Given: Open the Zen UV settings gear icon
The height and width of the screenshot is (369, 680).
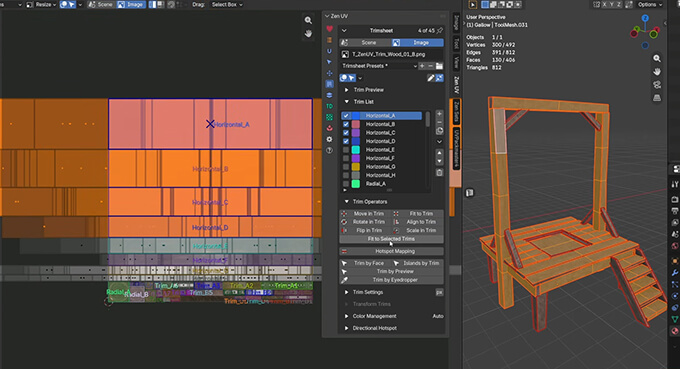Looking at the screenshot, I should pyautogui.click(x=329, y=139).
